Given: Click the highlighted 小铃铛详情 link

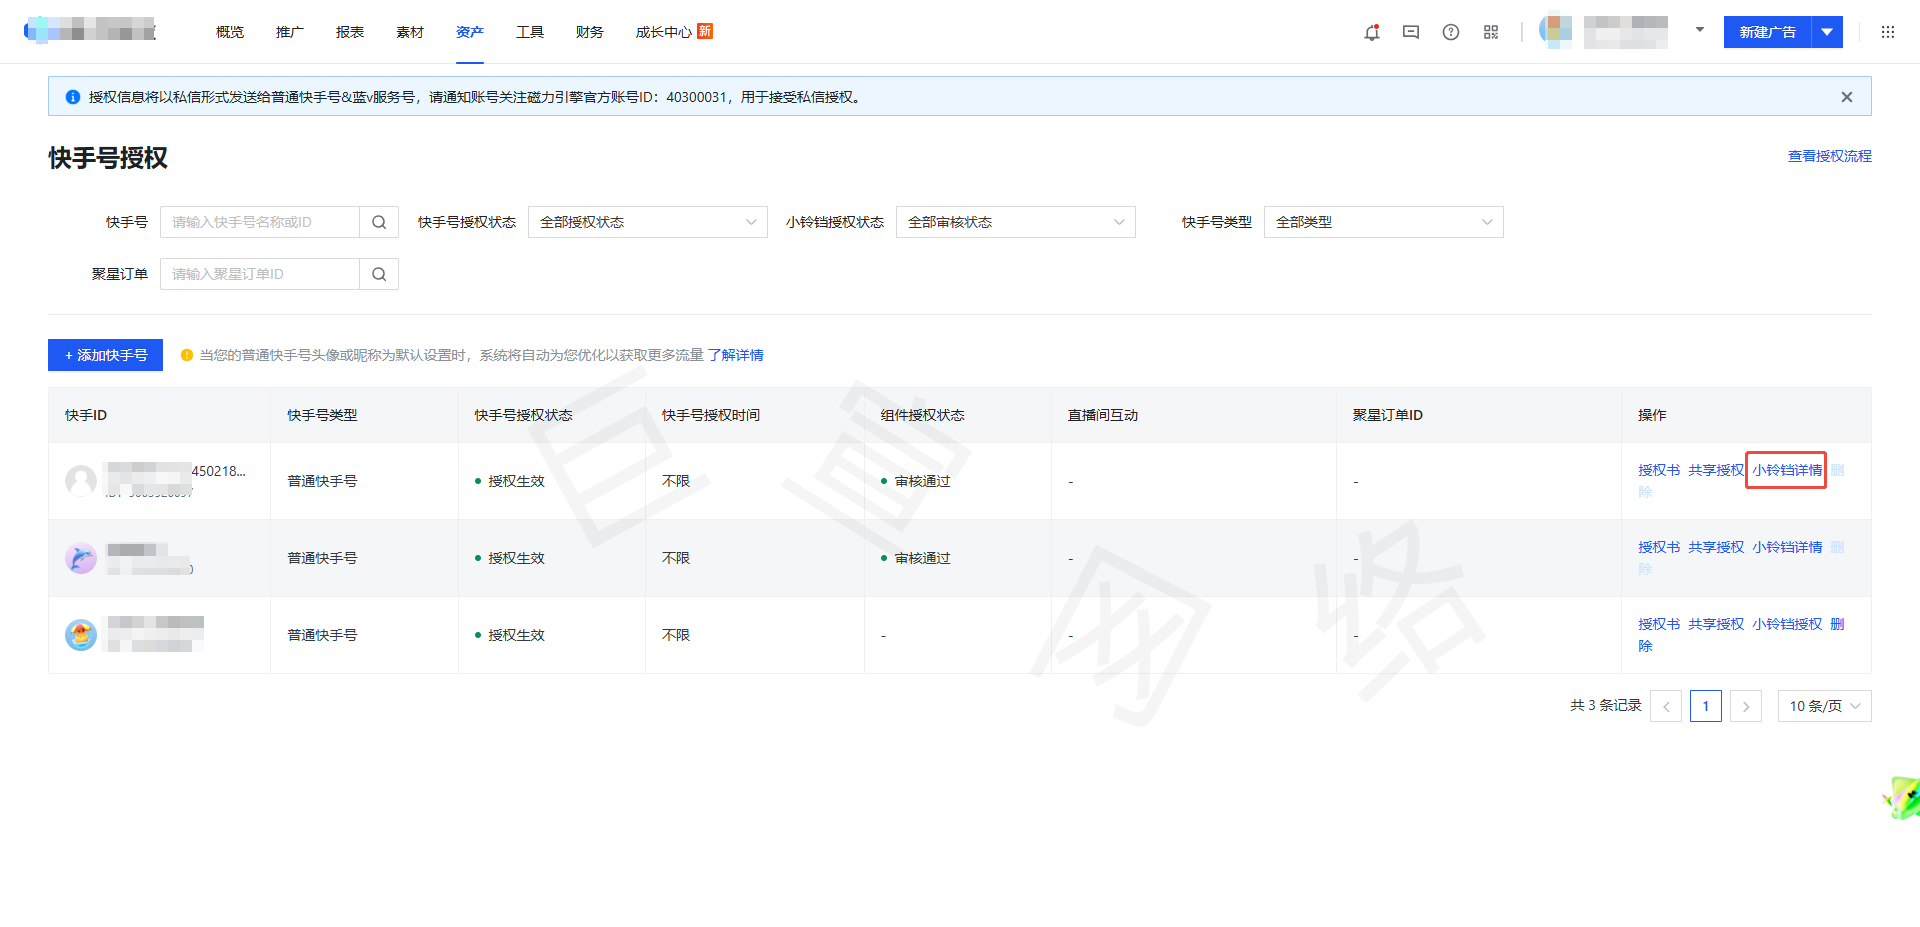Looking at the screenshot, I should (1786, 470).
